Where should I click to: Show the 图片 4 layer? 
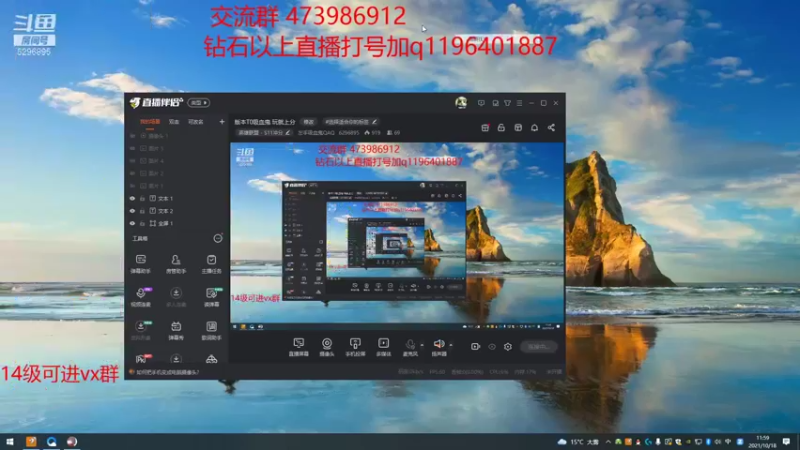tap(132, 161)
